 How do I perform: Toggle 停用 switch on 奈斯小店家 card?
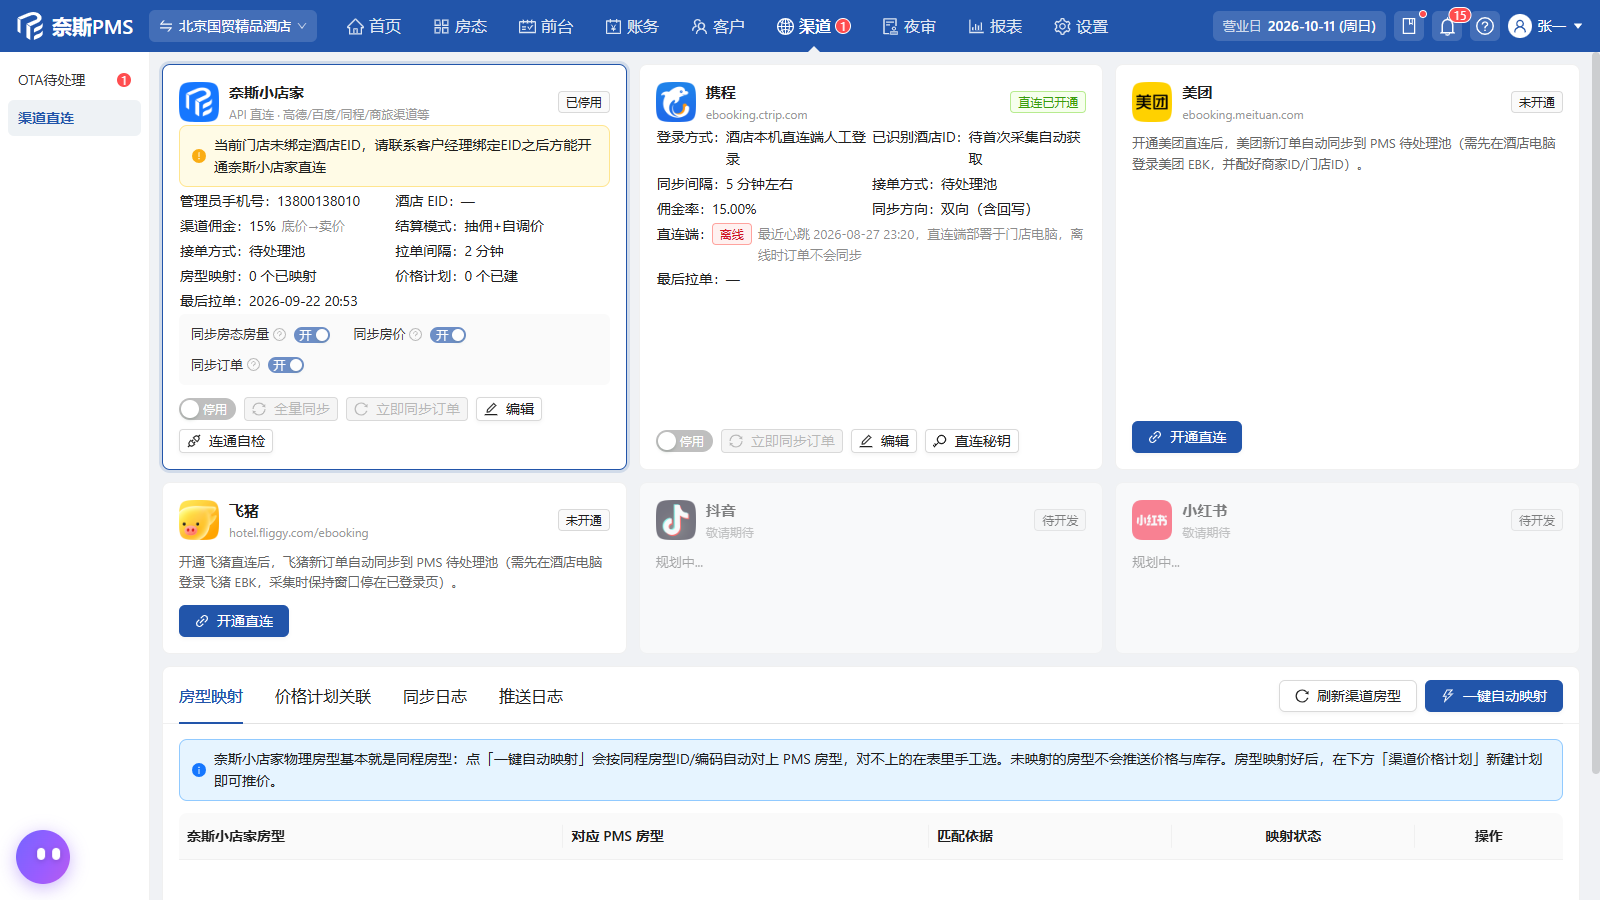coord(207,409)
